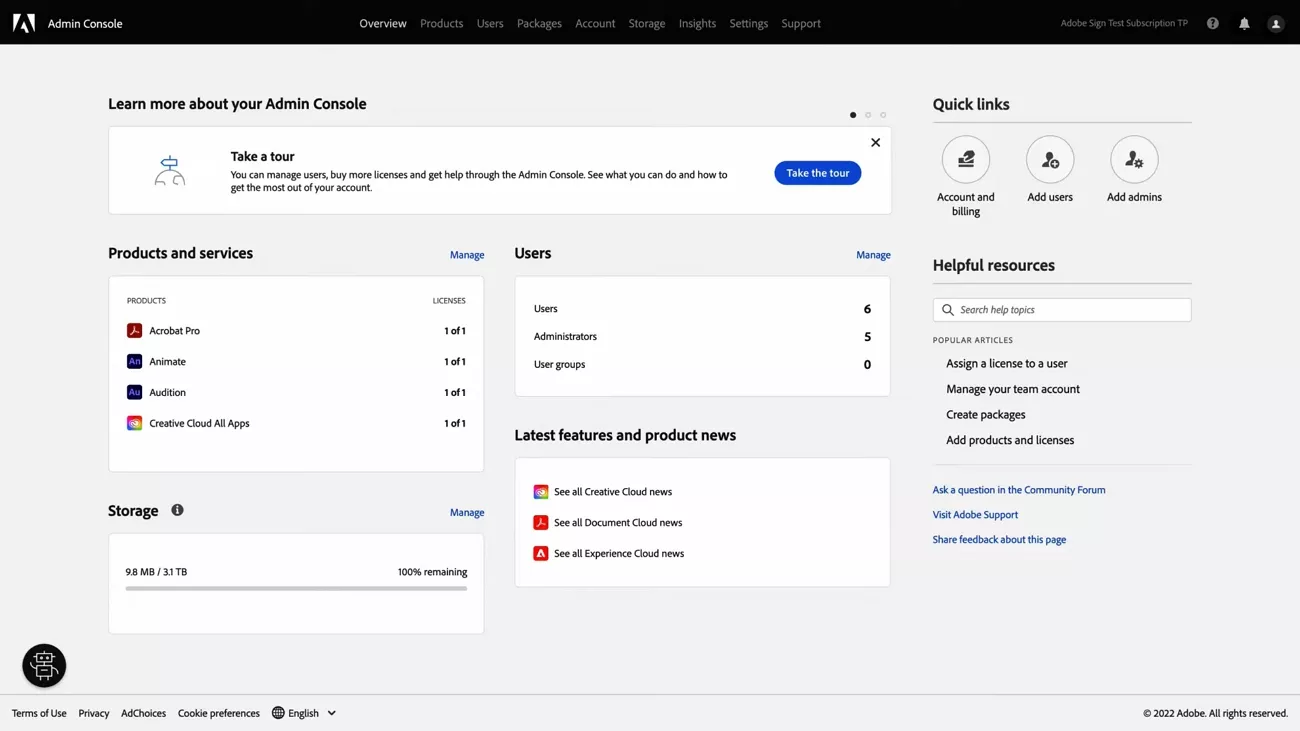Click the Creative Cloud news icon

click(x=541, y=492)
